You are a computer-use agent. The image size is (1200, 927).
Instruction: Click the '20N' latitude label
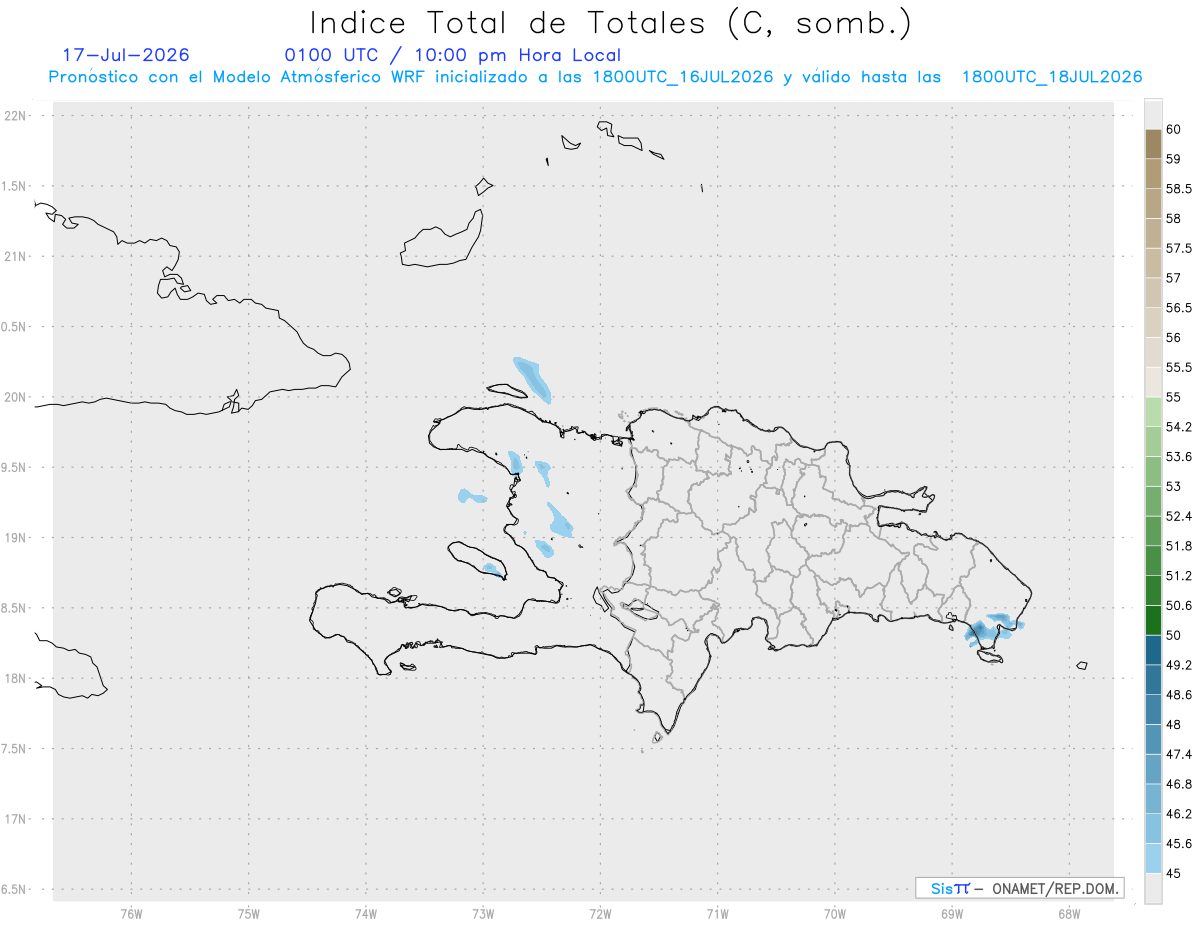click(x=17, y=397)
